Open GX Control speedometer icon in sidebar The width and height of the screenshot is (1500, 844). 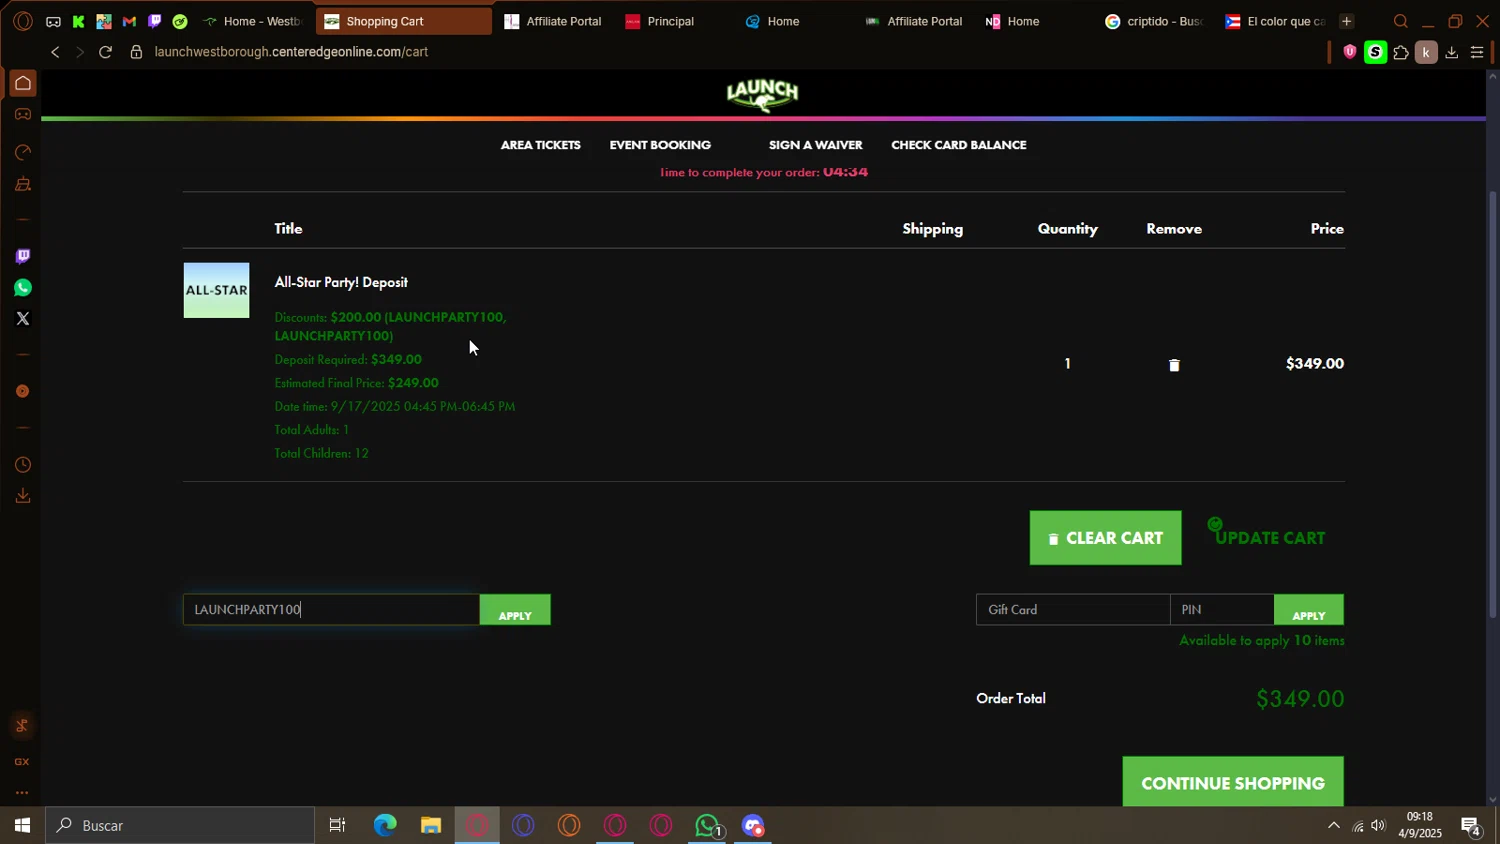click(x=23, y=152)
